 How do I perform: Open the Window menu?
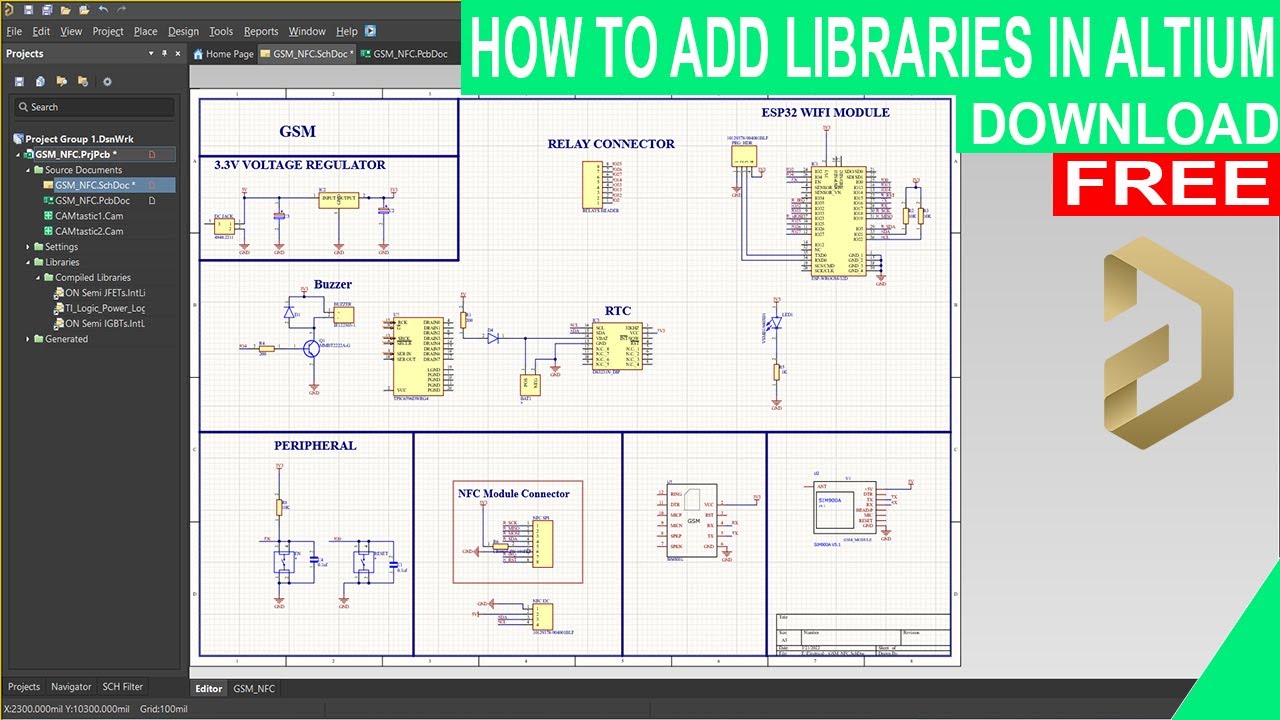pyautogui.click(x=307, y=31)
